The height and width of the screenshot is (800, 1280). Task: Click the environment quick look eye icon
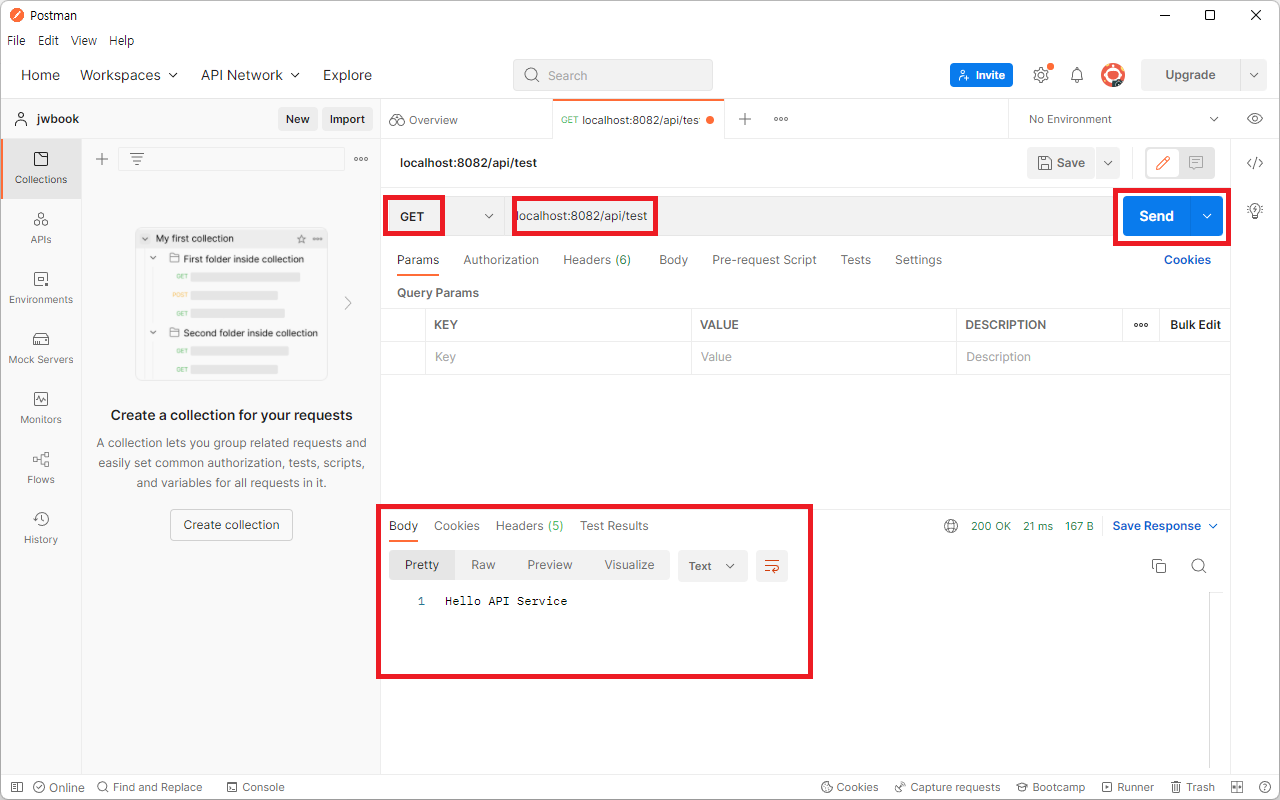[1255, 119]
